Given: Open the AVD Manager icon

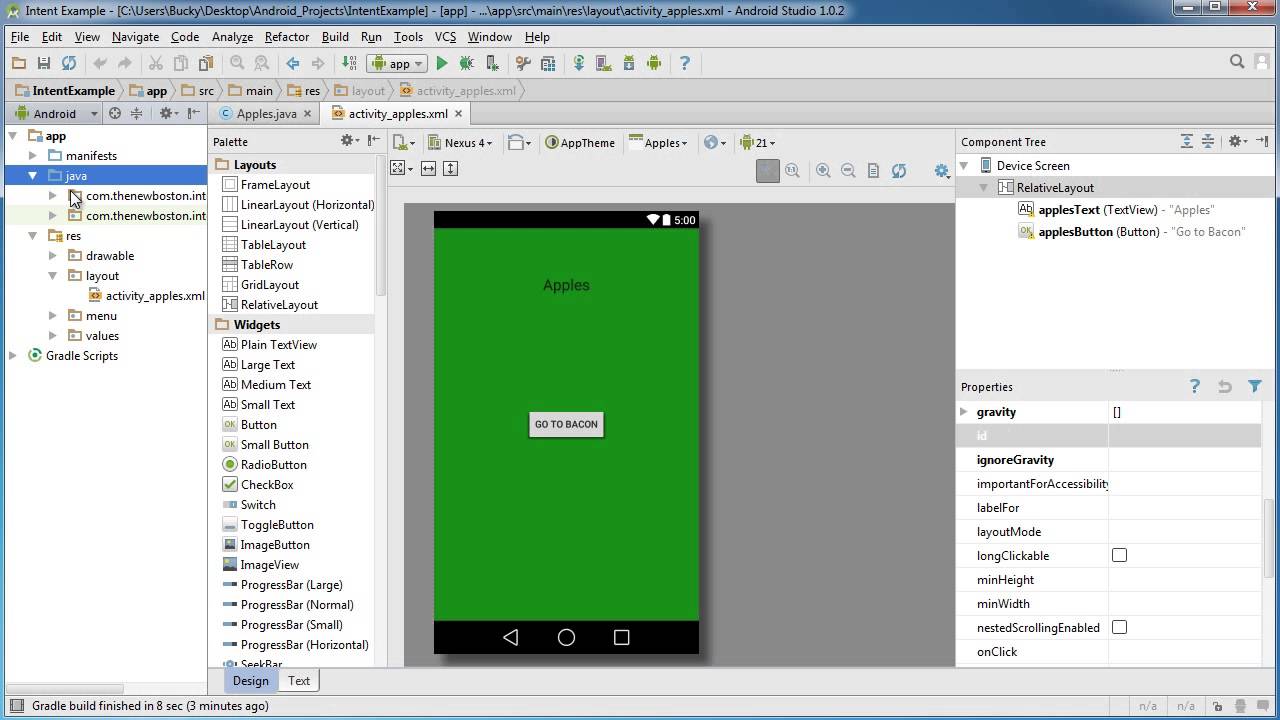Looking at the screenshot, I should pos(604,63).
